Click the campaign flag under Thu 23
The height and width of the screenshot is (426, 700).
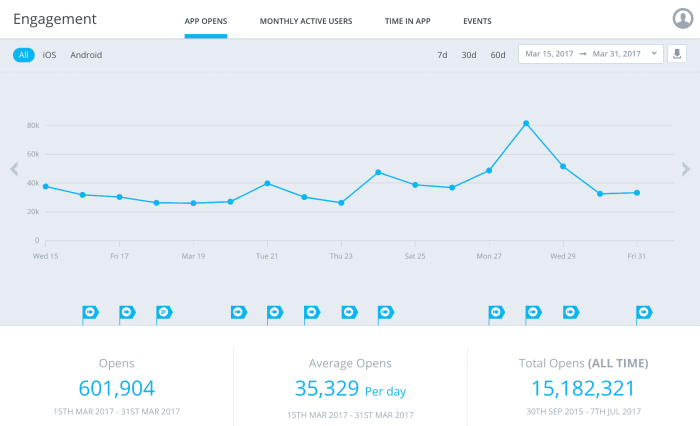click(x=348, y=313)
